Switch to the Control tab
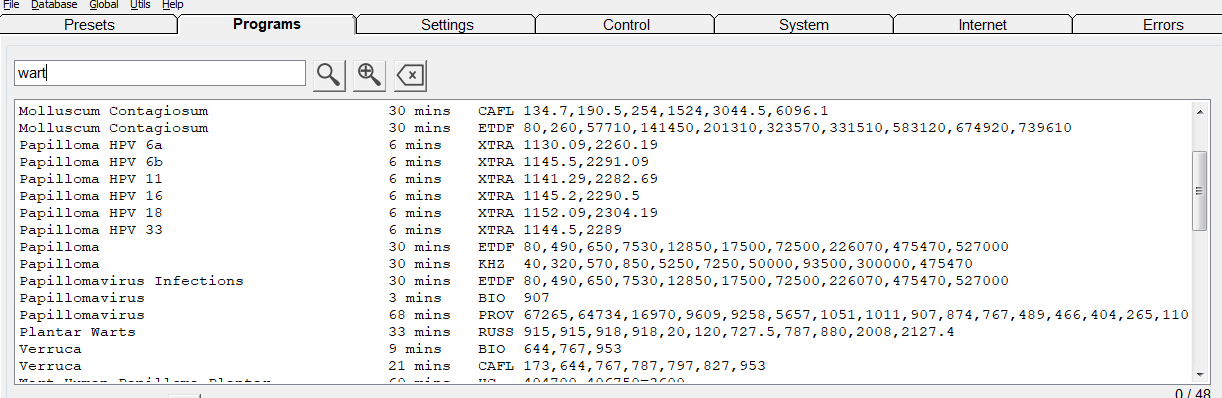Image resolution: width=1222 pixels, height=398 pixels. point(626,25)
